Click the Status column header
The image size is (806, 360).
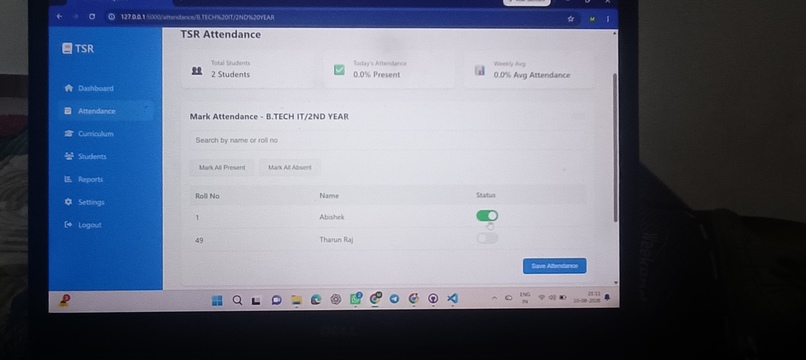[x=486, y=195]
